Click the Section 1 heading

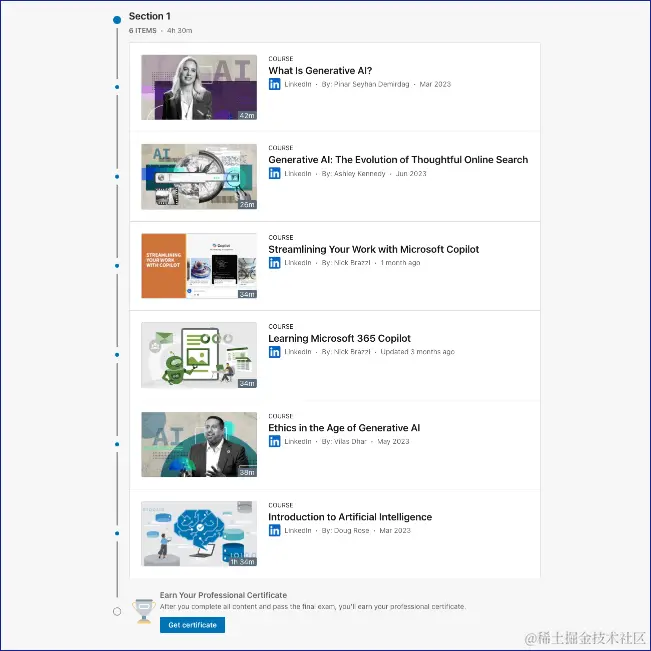149,16
